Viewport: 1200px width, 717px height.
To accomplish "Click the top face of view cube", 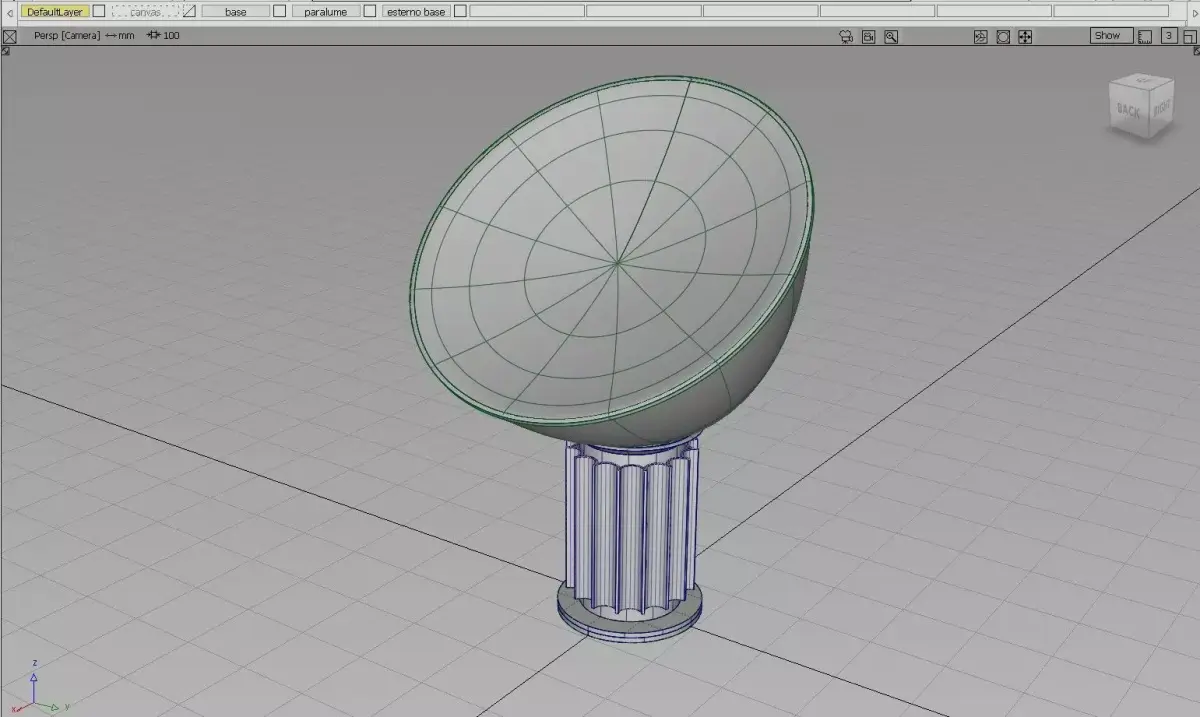I will [1141, 81].
